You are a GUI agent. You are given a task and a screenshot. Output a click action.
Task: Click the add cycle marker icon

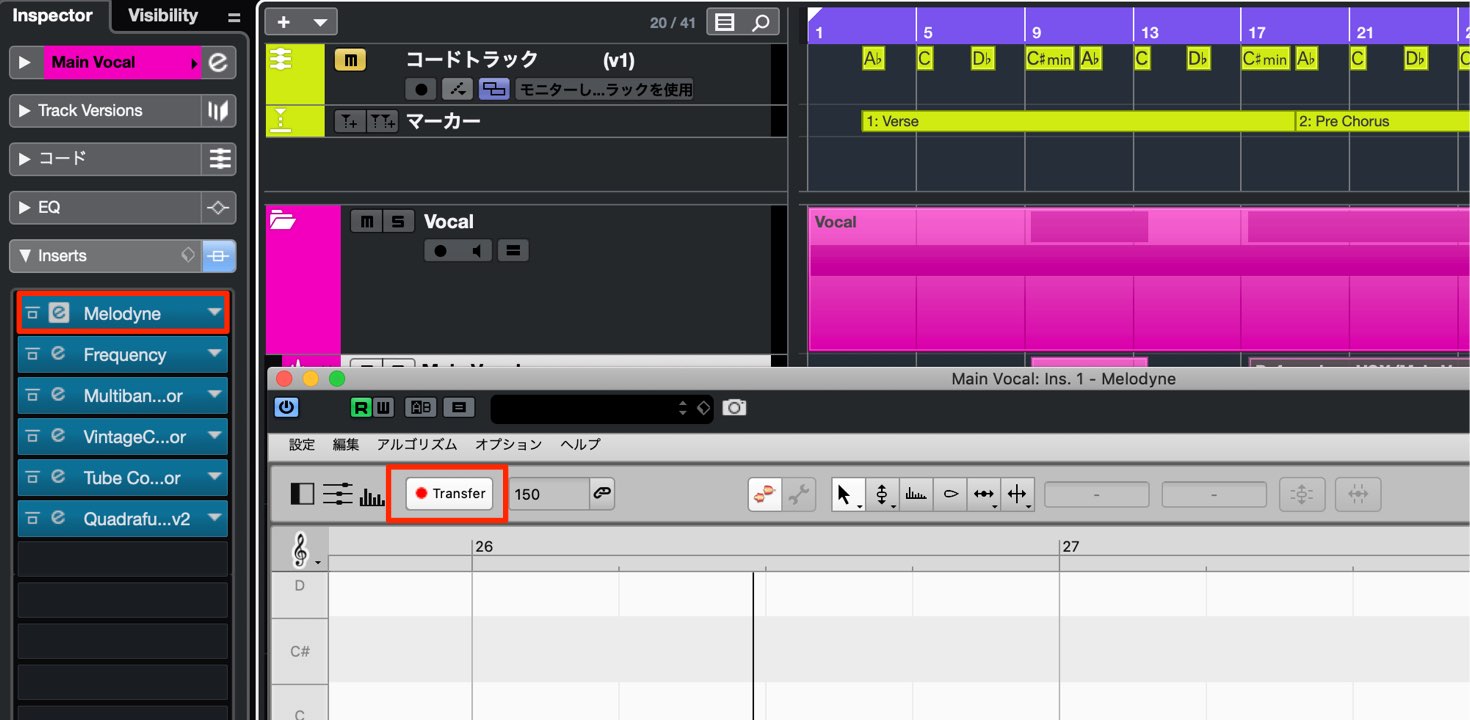(x=383, y=122)
